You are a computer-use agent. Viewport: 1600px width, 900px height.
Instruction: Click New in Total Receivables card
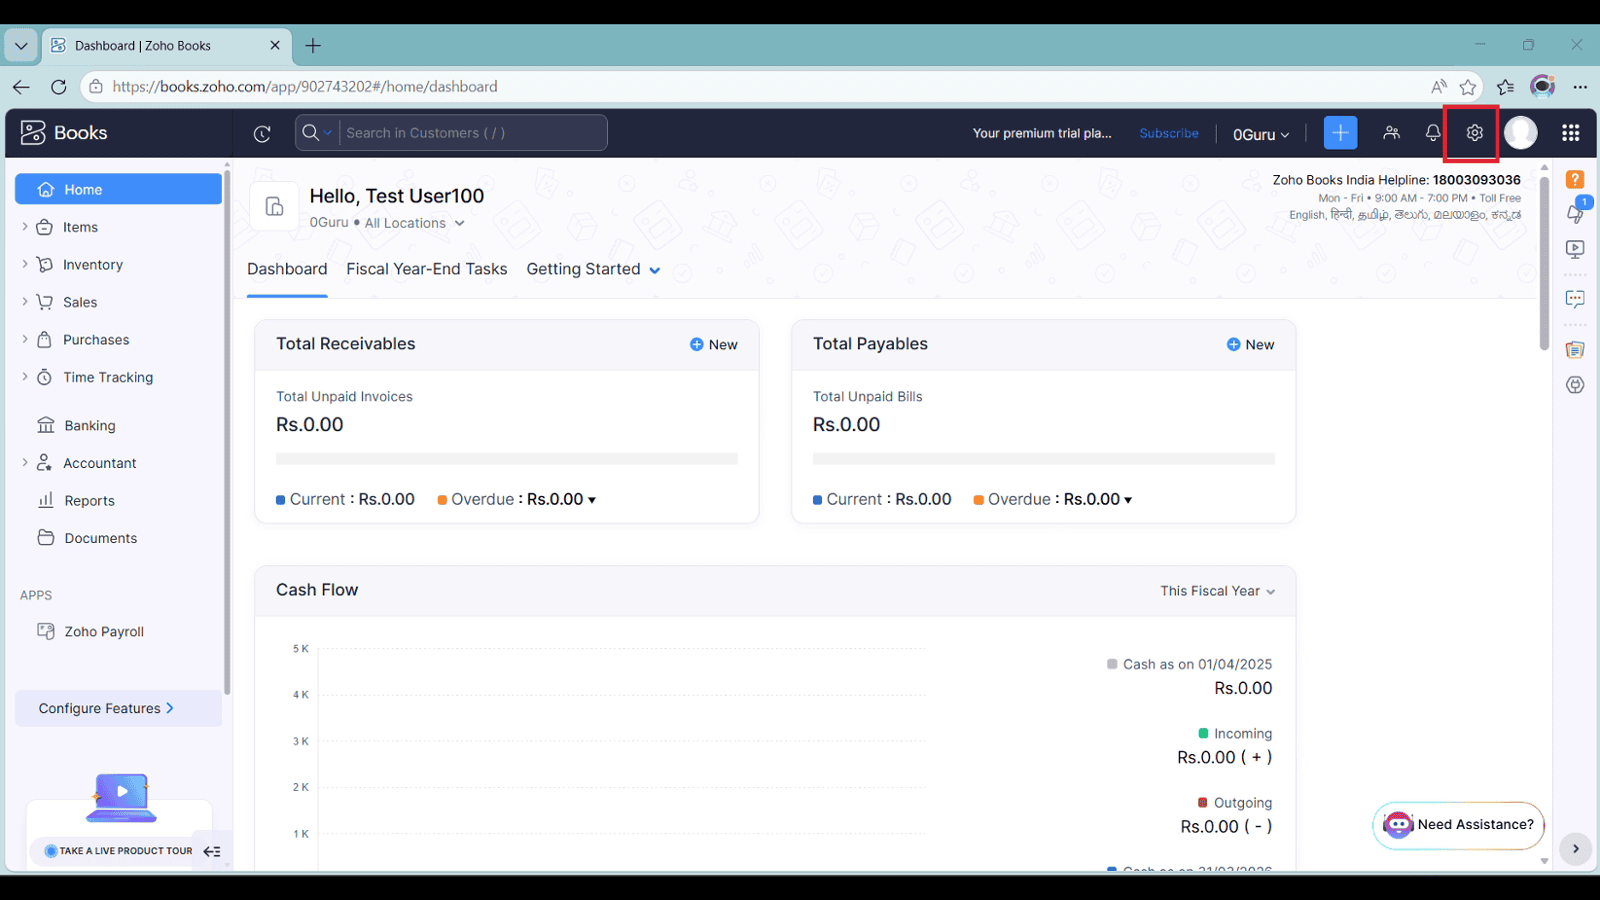(x=714, y=344)
